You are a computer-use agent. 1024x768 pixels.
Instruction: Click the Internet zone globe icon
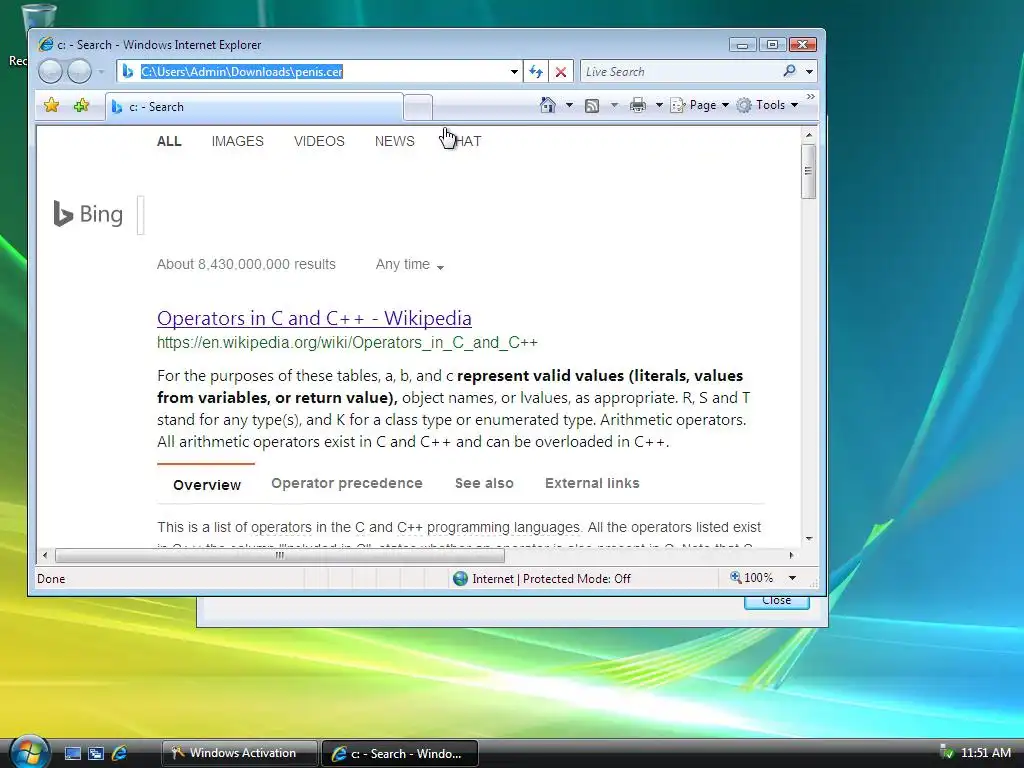[x=460, y=579]
